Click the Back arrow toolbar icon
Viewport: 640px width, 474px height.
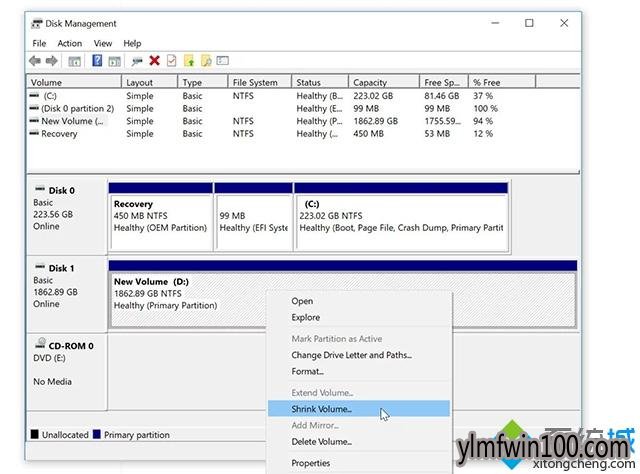pos(35,61)
